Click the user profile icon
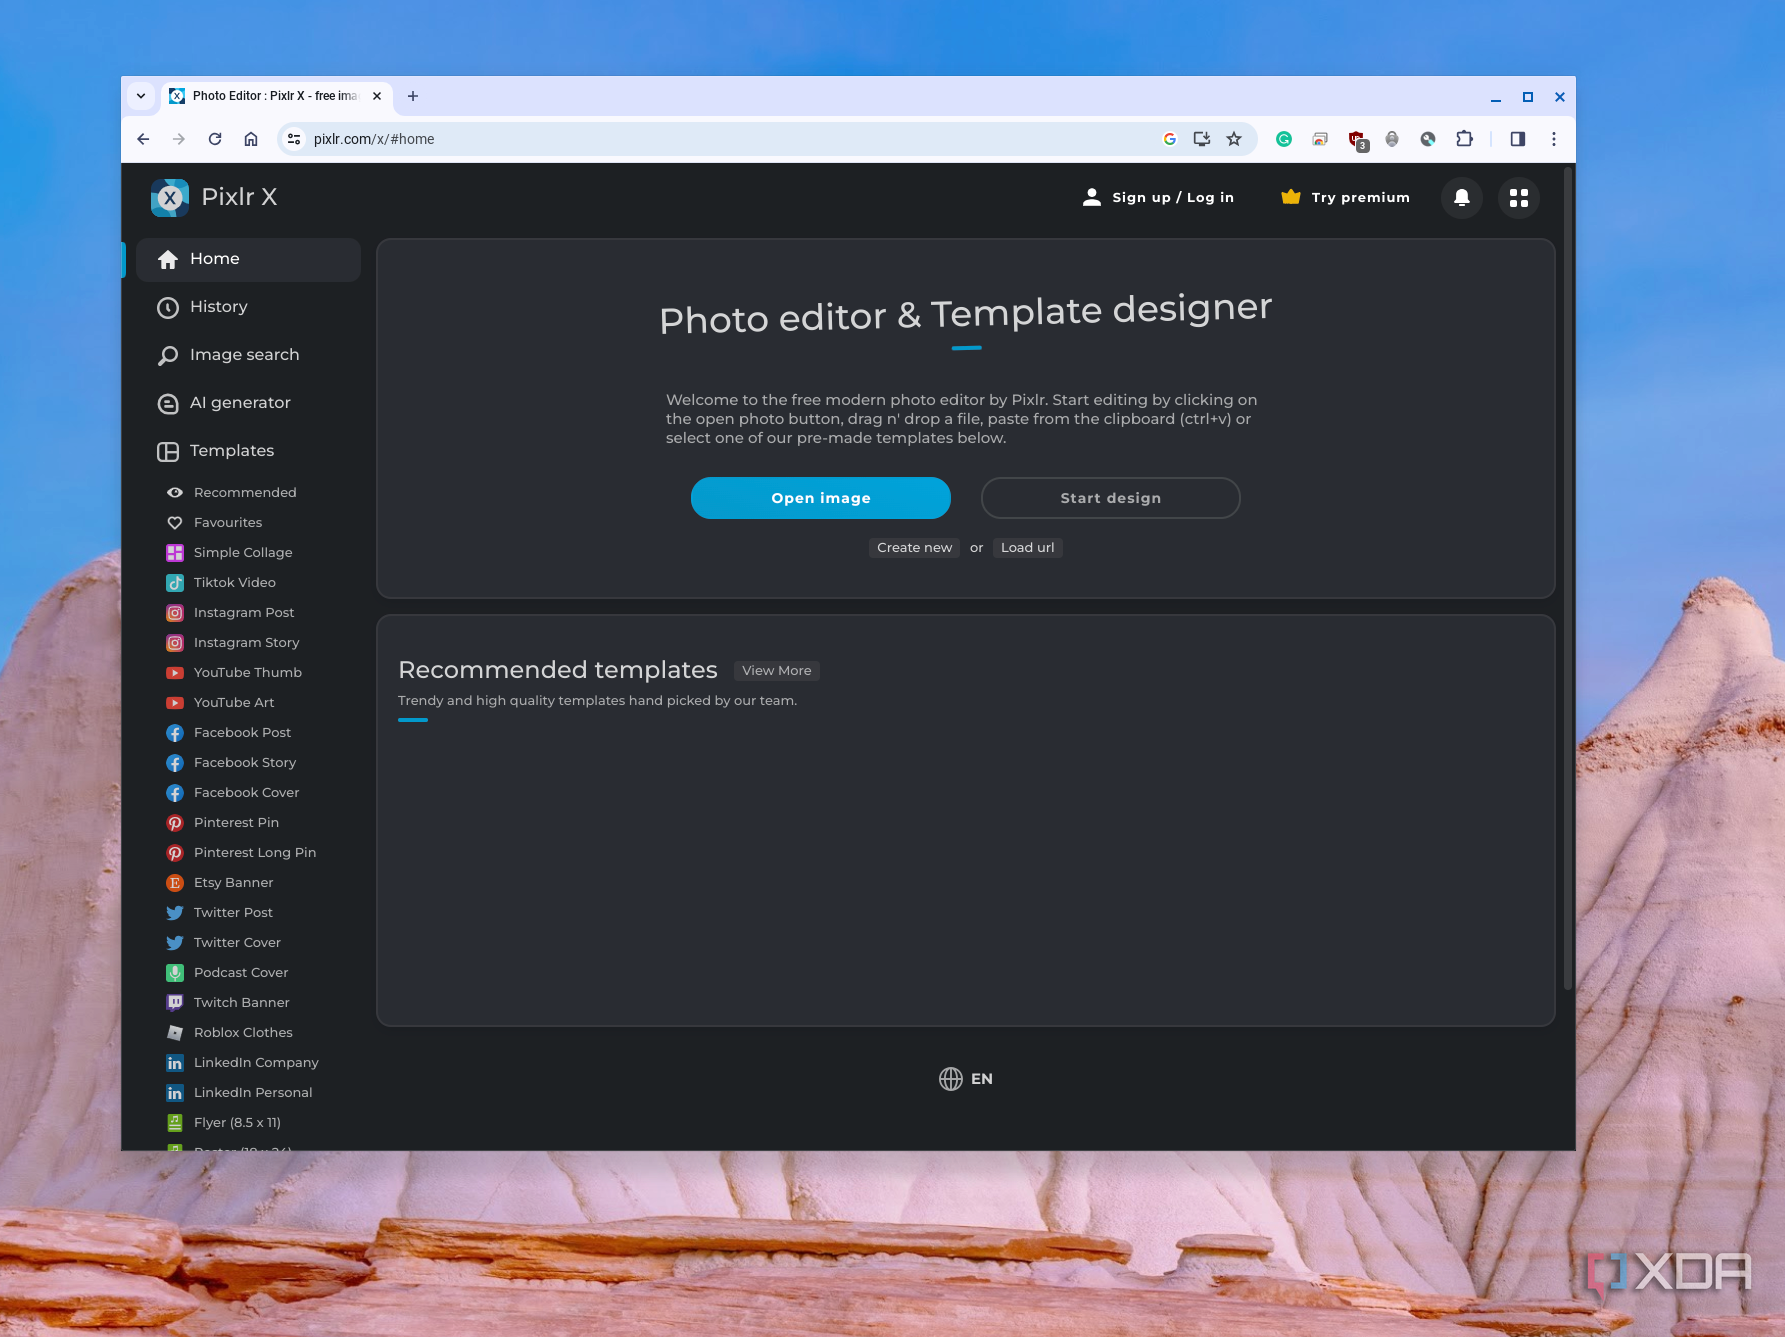Screen dimensions: 1785x1337 [x=1092, y=197]
